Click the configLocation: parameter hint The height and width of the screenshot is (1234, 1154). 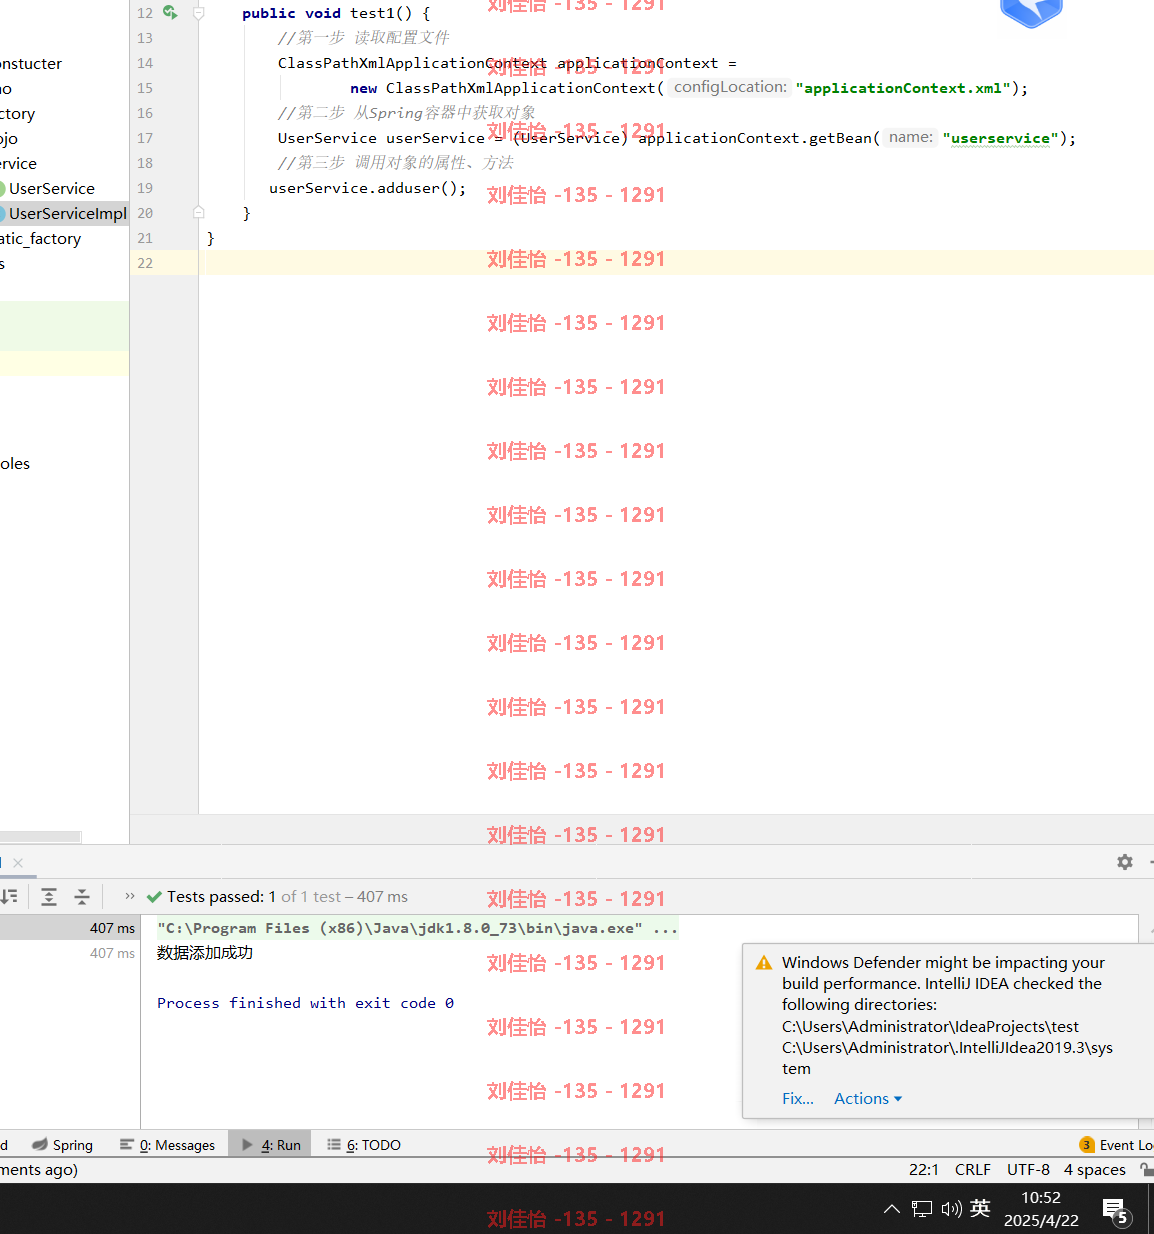click(730, 87)
